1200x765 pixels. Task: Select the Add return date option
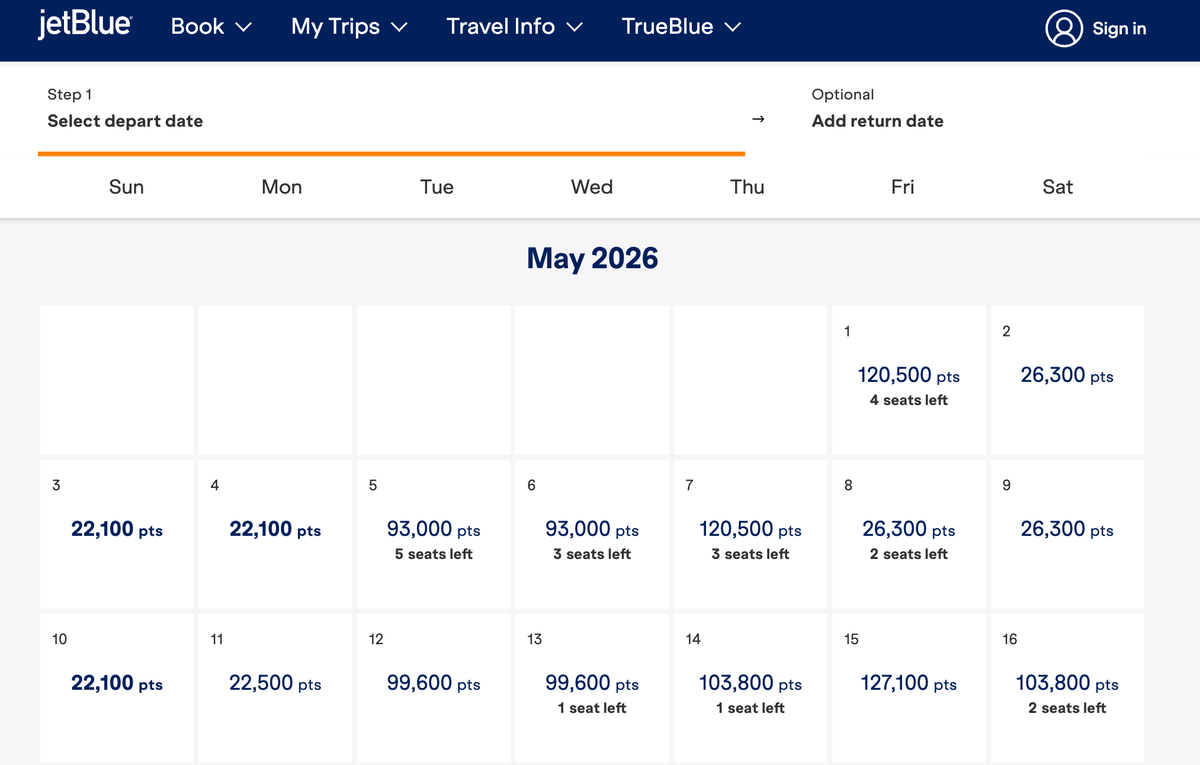(x=876, y=121)
